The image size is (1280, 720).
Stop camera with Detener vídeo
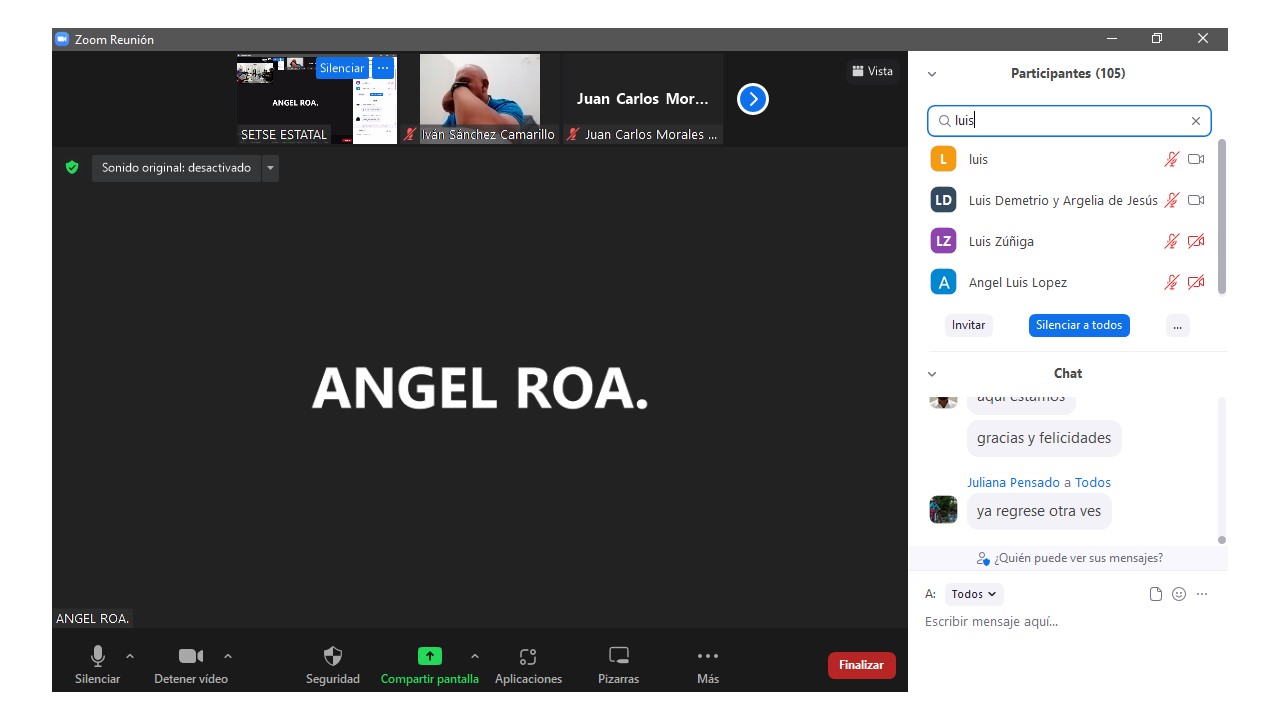point(191,665)
